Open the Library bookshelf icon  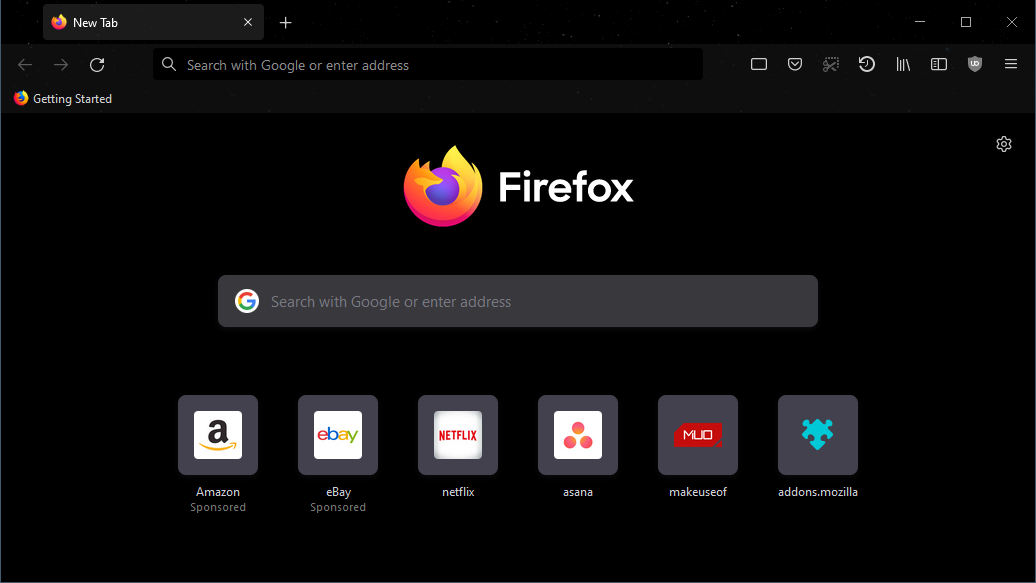(x=903, y=65)
